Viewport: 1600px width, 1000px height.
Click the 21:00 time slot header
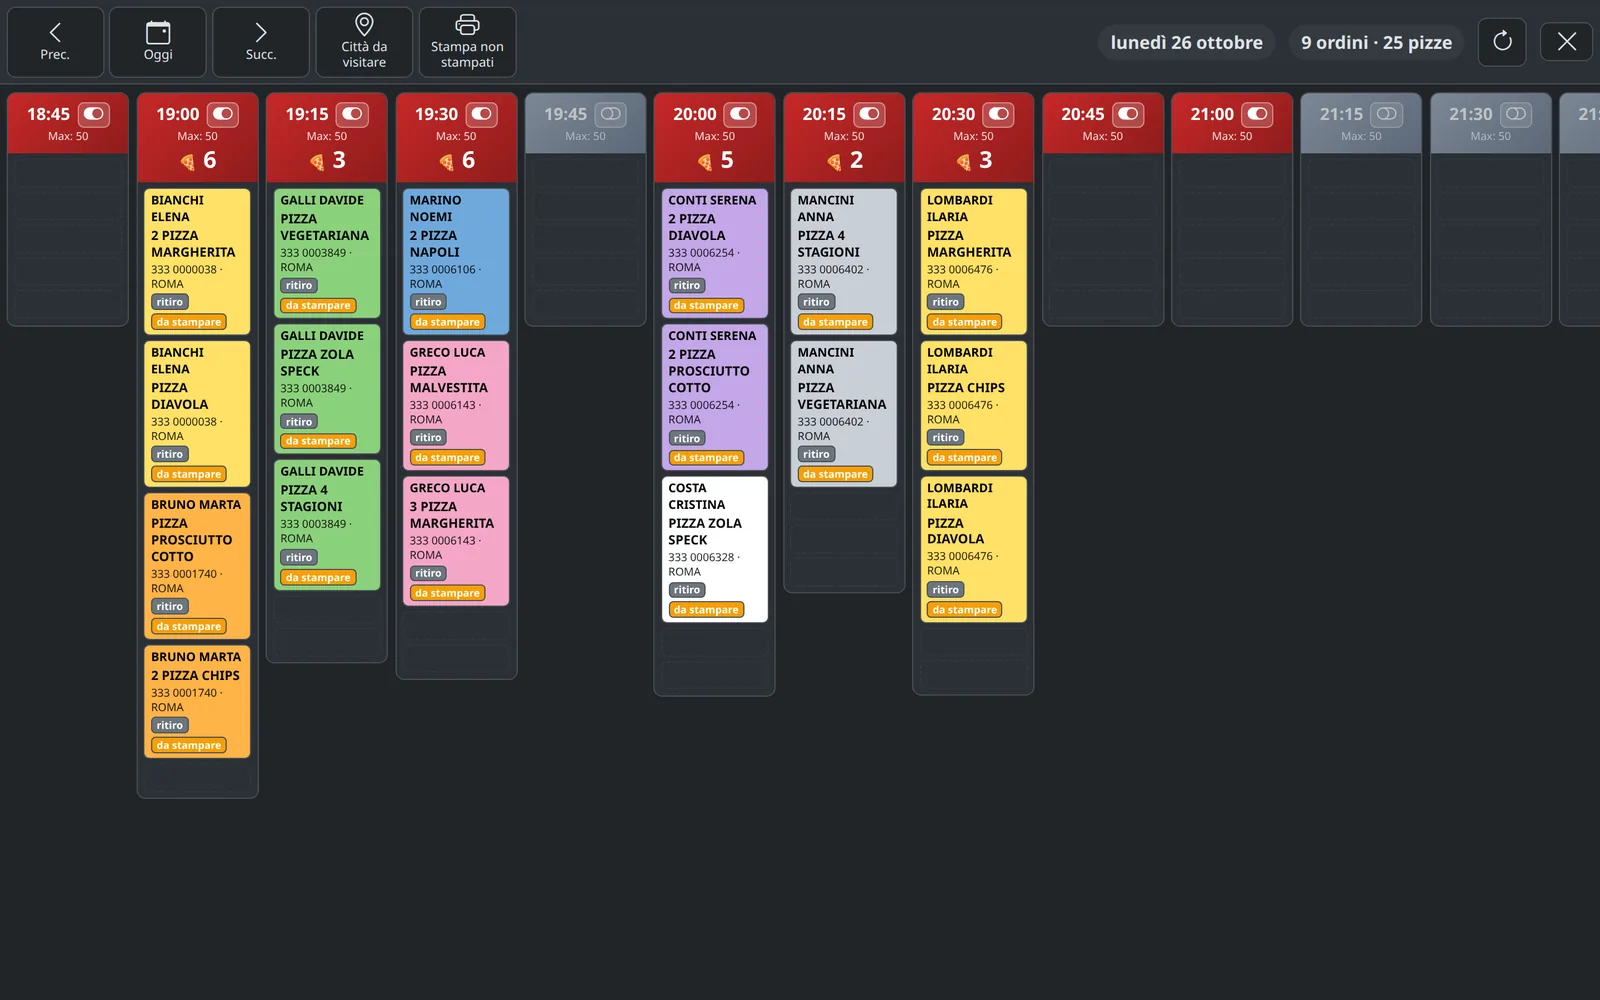(x=1231, y=123)
